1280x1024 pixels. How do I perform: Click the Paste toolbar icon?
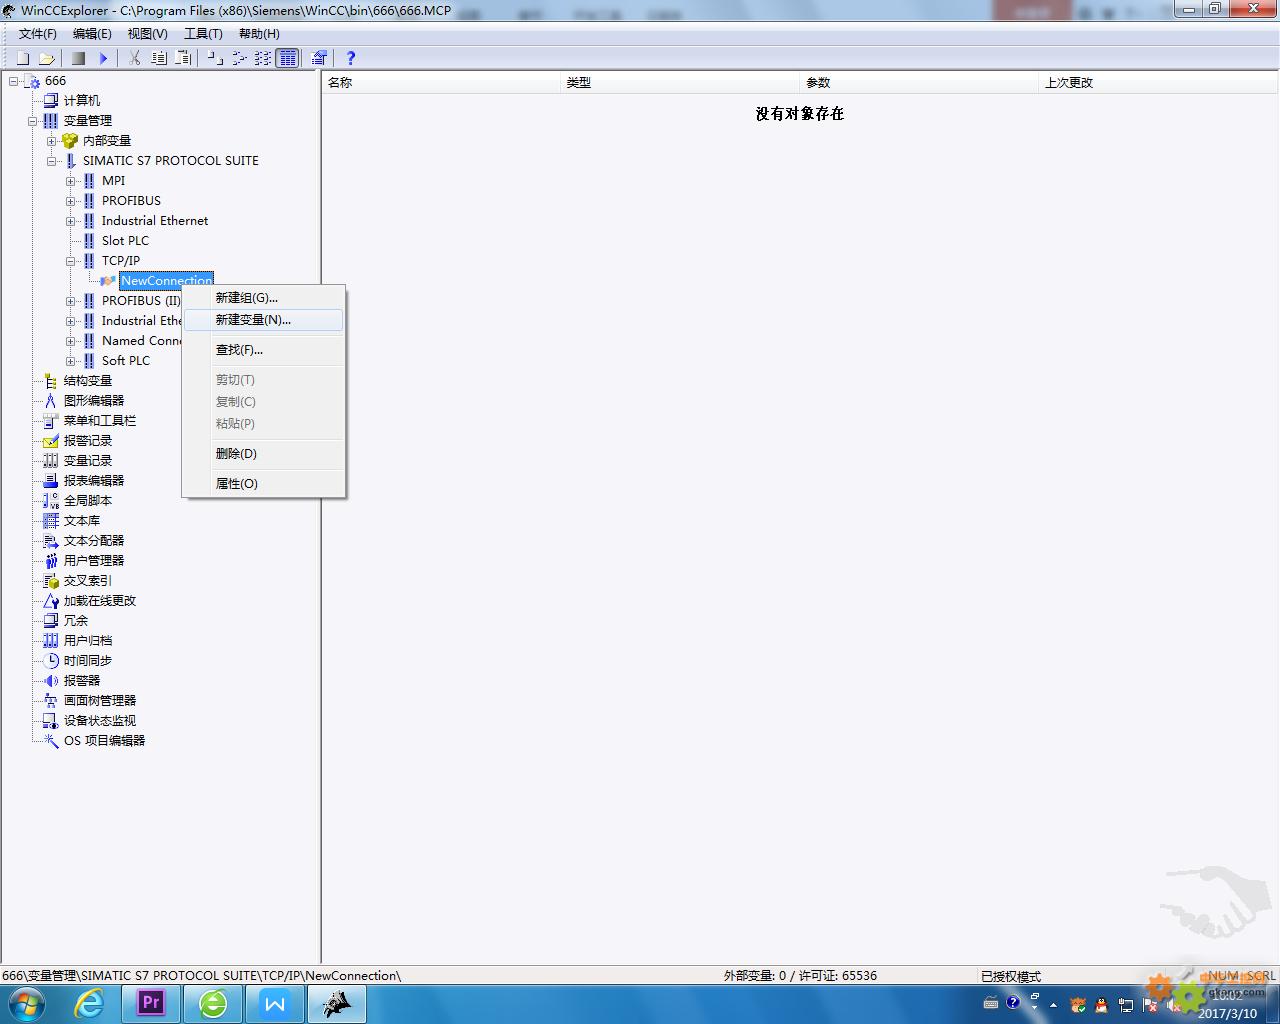pos(183,58)
